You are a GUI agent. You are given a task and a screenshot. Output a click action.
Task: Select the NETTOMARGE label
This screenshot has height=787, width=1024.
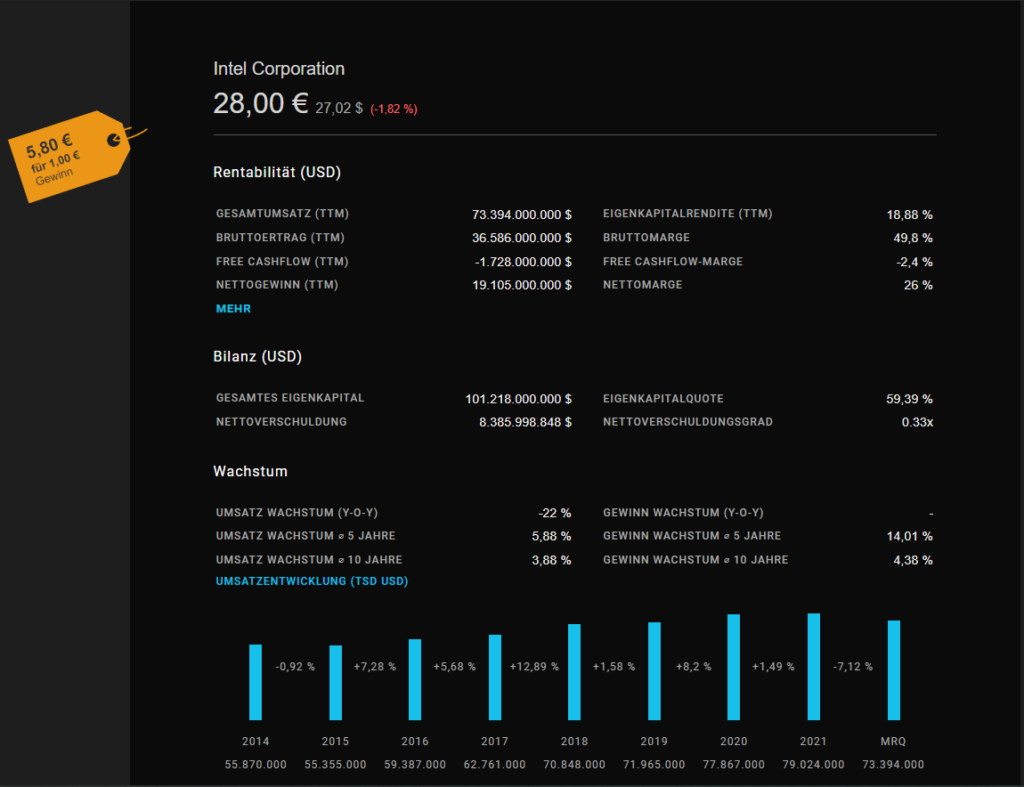point(643,285)
